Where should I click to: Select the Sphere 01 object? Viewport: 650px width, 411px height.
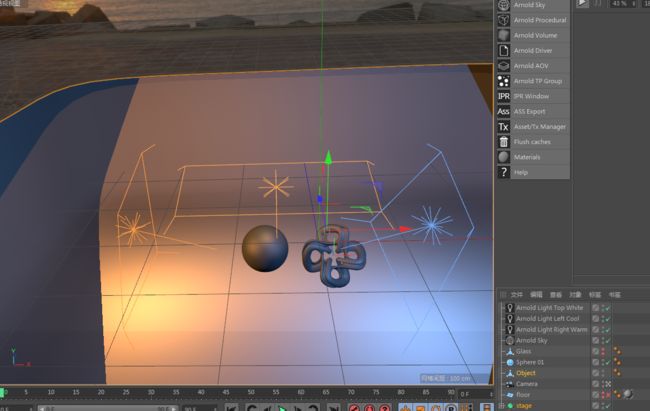coord(529,362)
